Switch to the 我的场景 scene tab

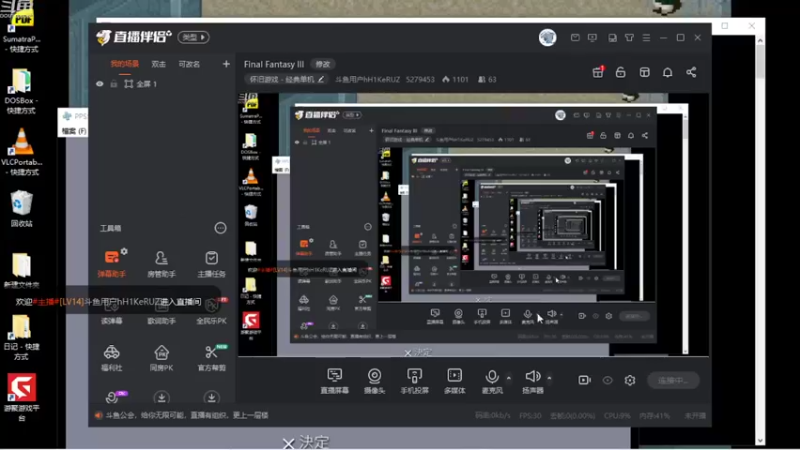pyautogui.click(x=124, y=64)
